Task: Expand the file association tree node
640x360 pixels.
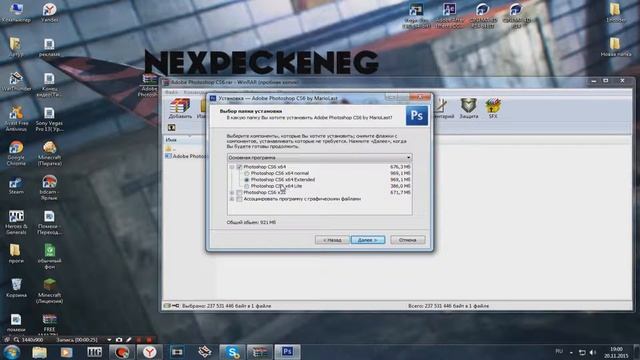Action: [x=232, y=199]
